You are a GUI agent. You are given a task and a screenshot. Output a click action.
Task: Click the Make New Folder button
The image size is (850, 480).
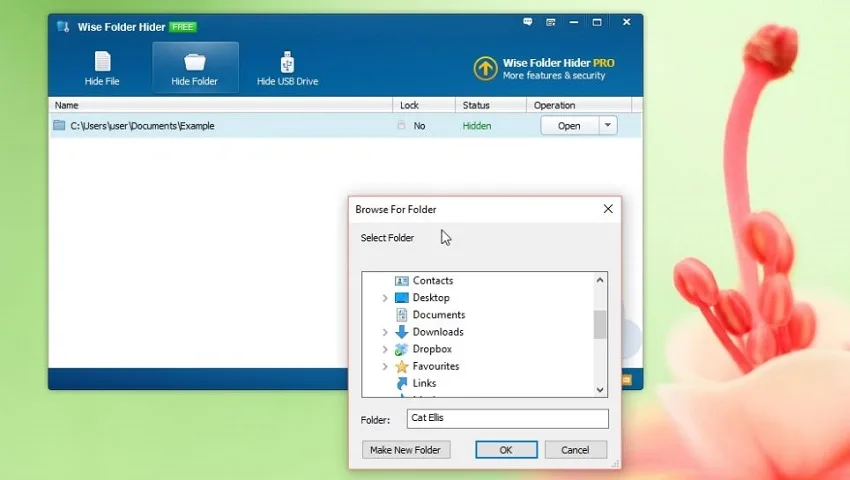coord(405,450)
